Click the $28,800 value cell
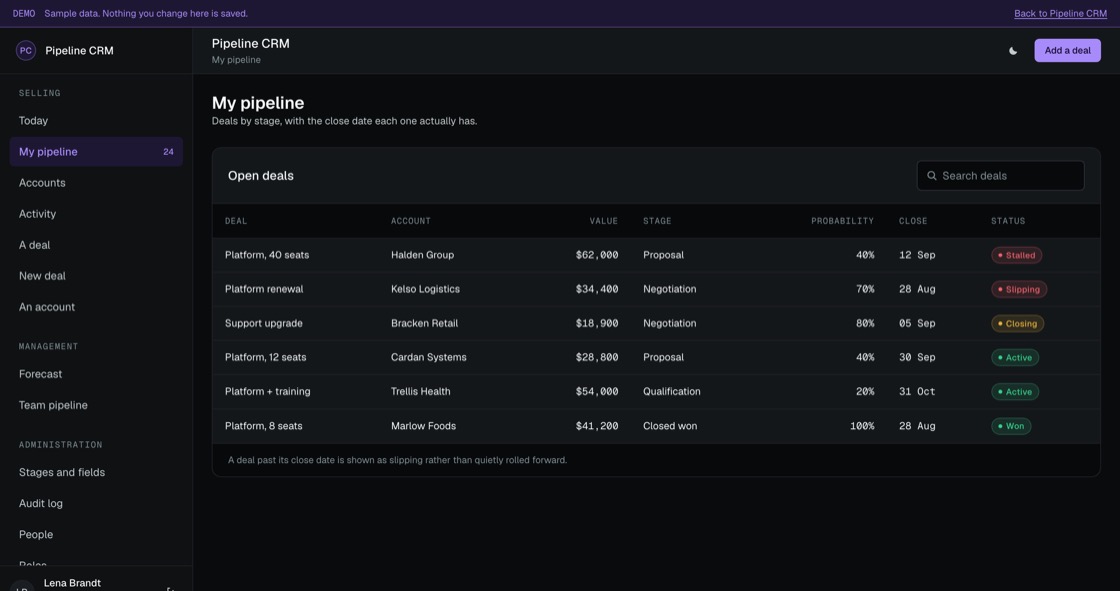 coord(597,357)
